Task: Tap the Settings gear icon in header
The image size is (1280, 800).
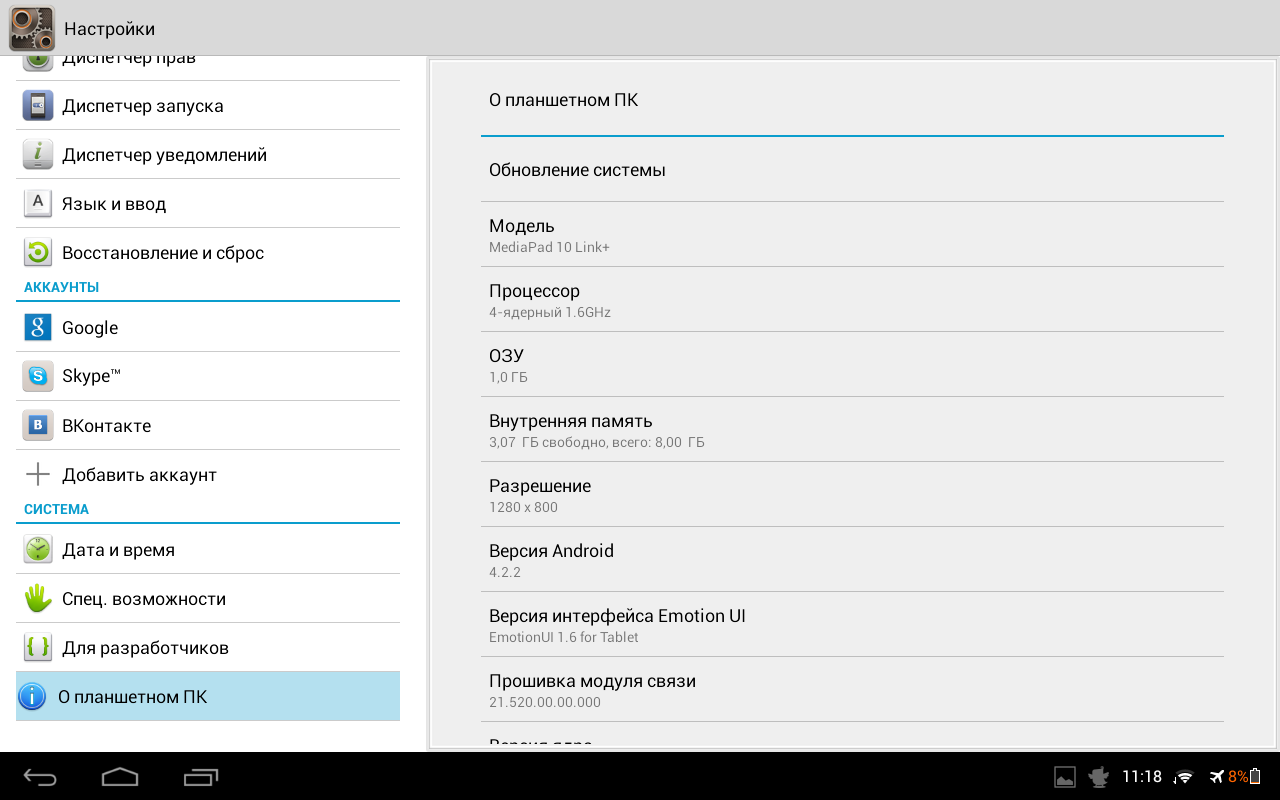Action: point(31,28)
